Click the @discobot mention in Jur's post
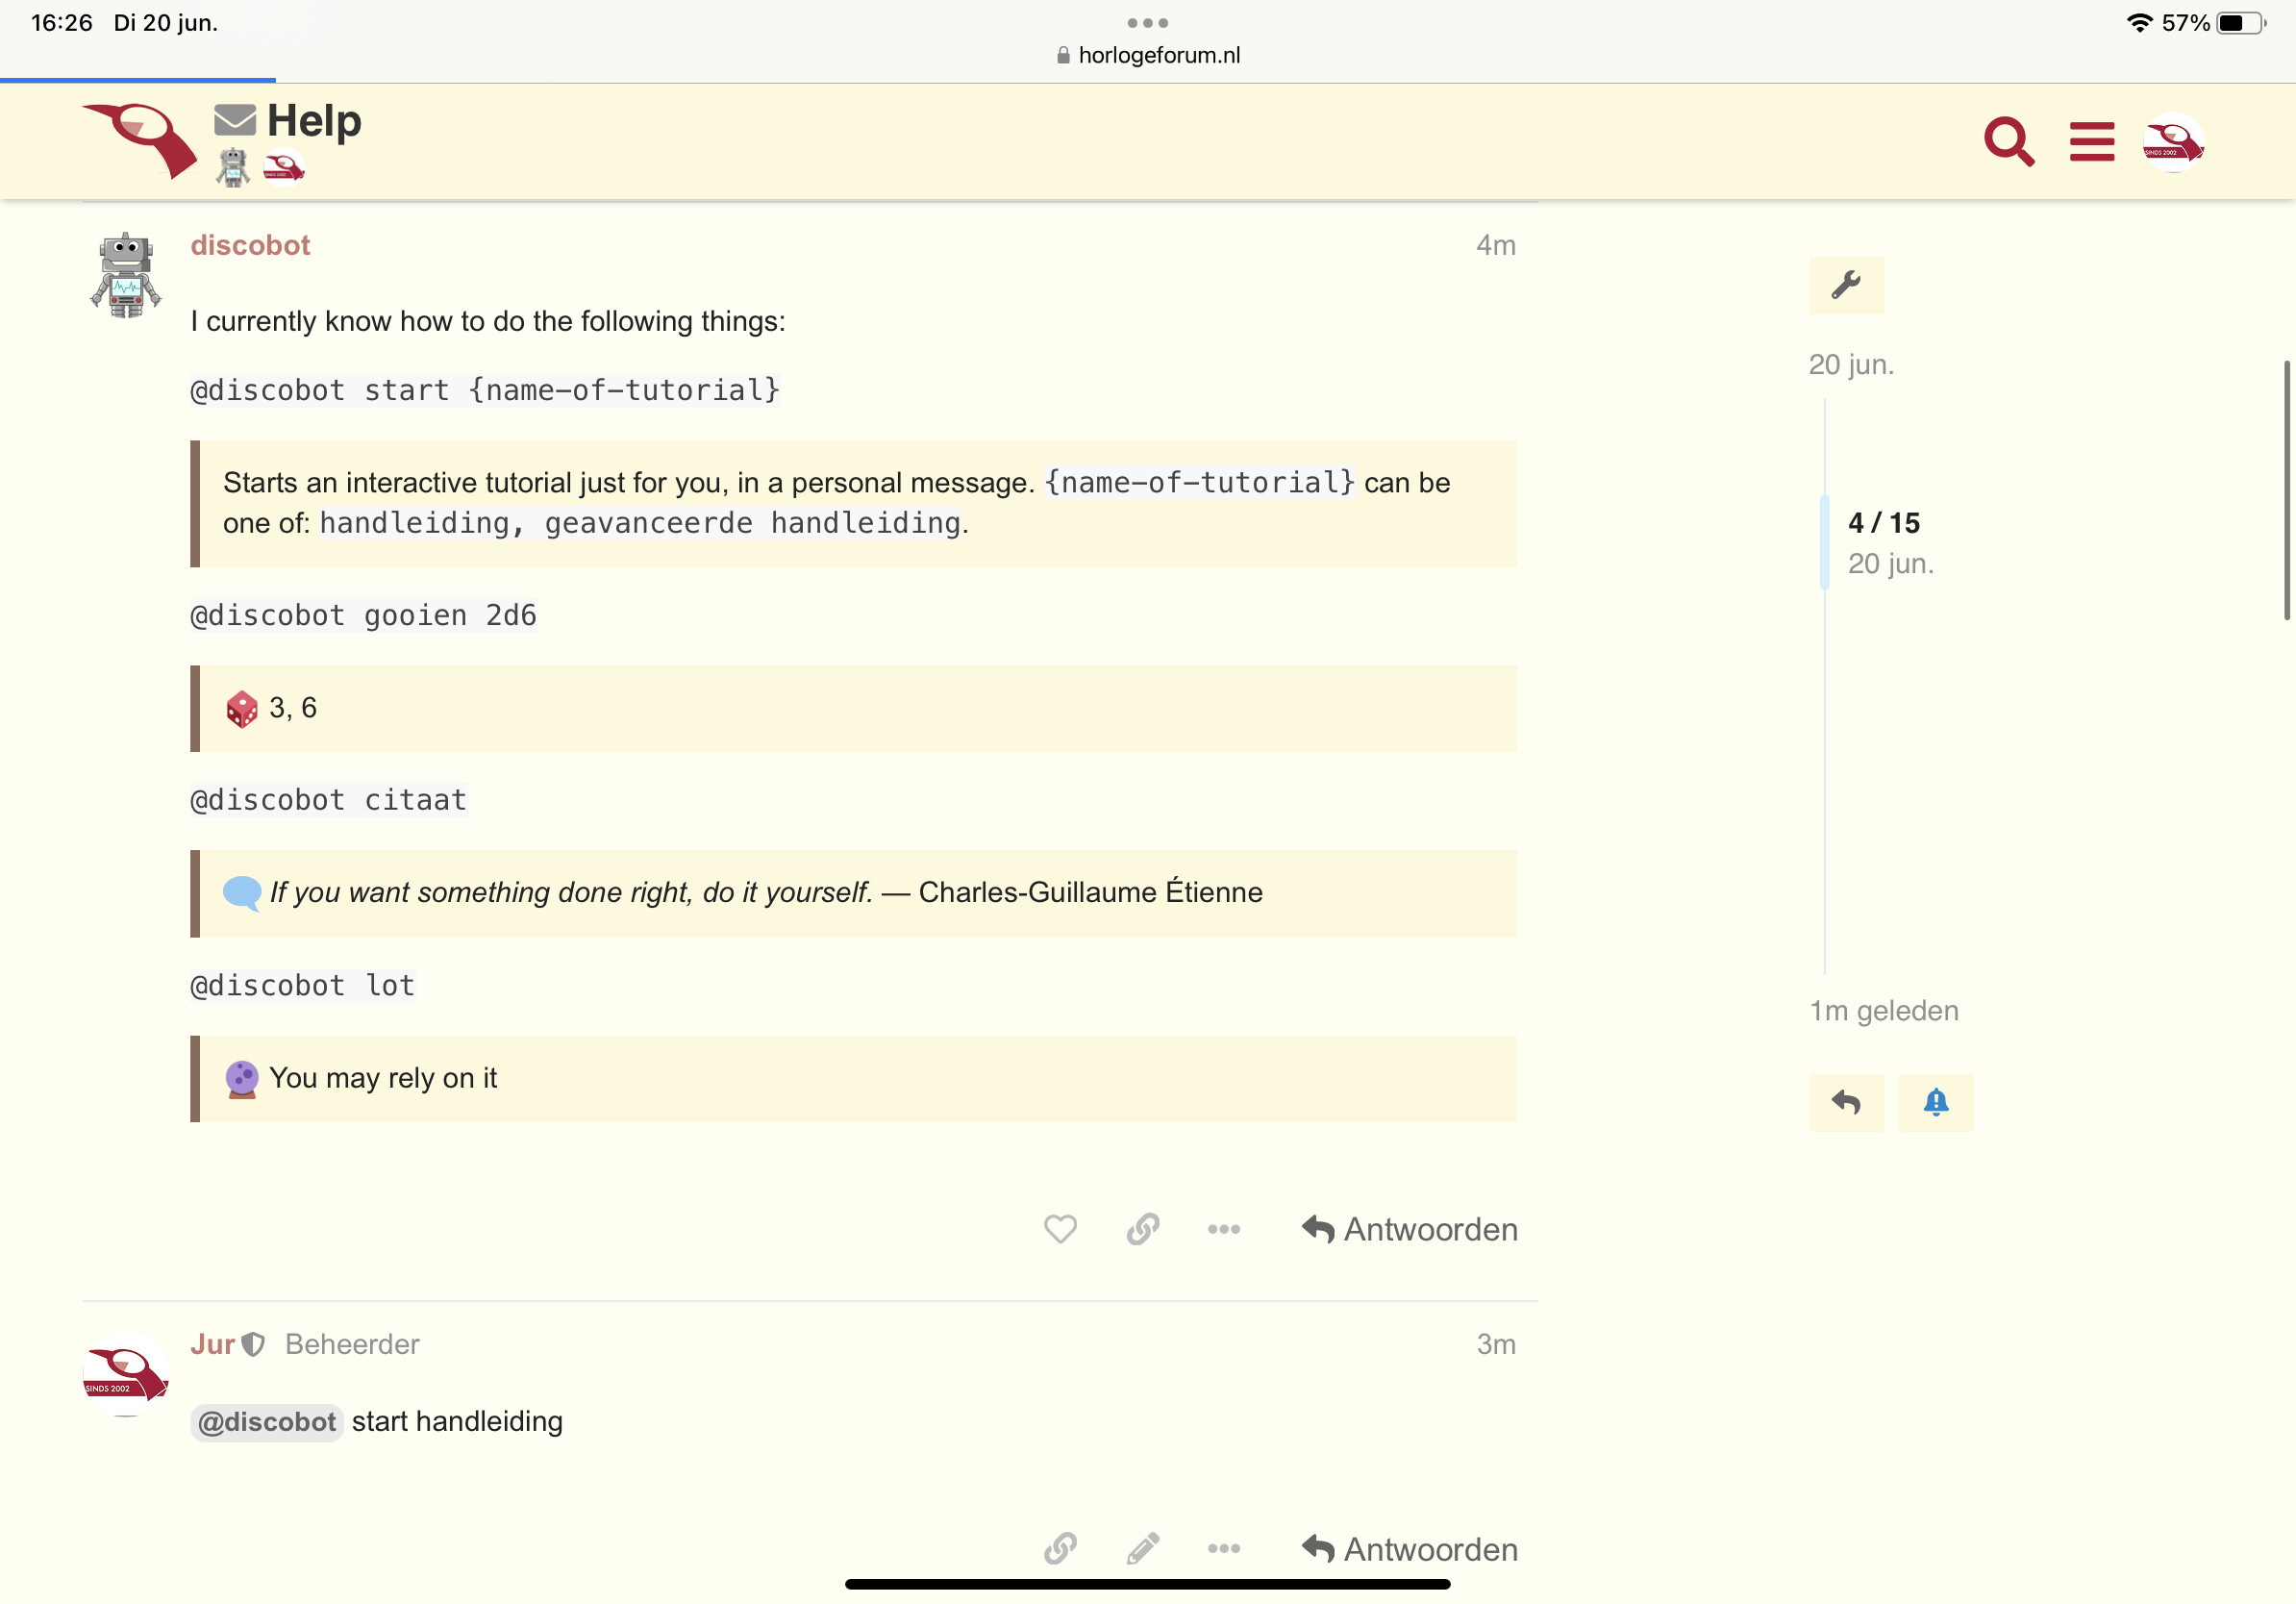Viewport: 2296px width, 1604px height. (x=266, y=1421)
